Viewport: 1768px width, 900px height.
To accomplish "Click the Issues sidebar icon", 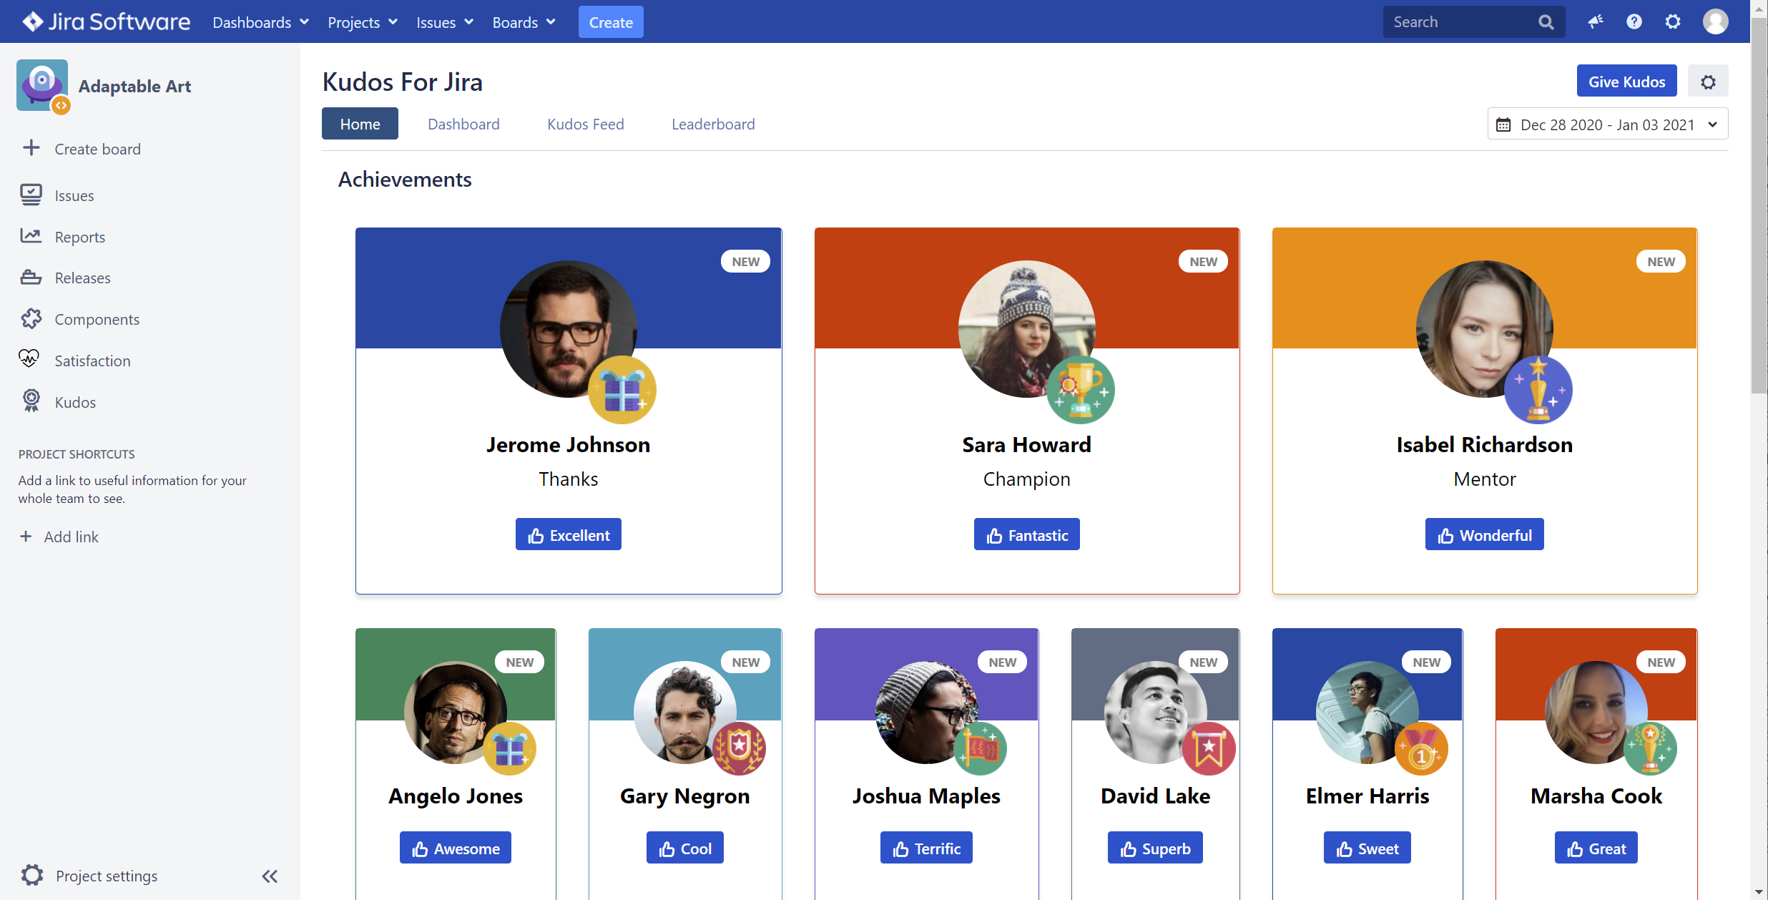I will tap(31, 194).
